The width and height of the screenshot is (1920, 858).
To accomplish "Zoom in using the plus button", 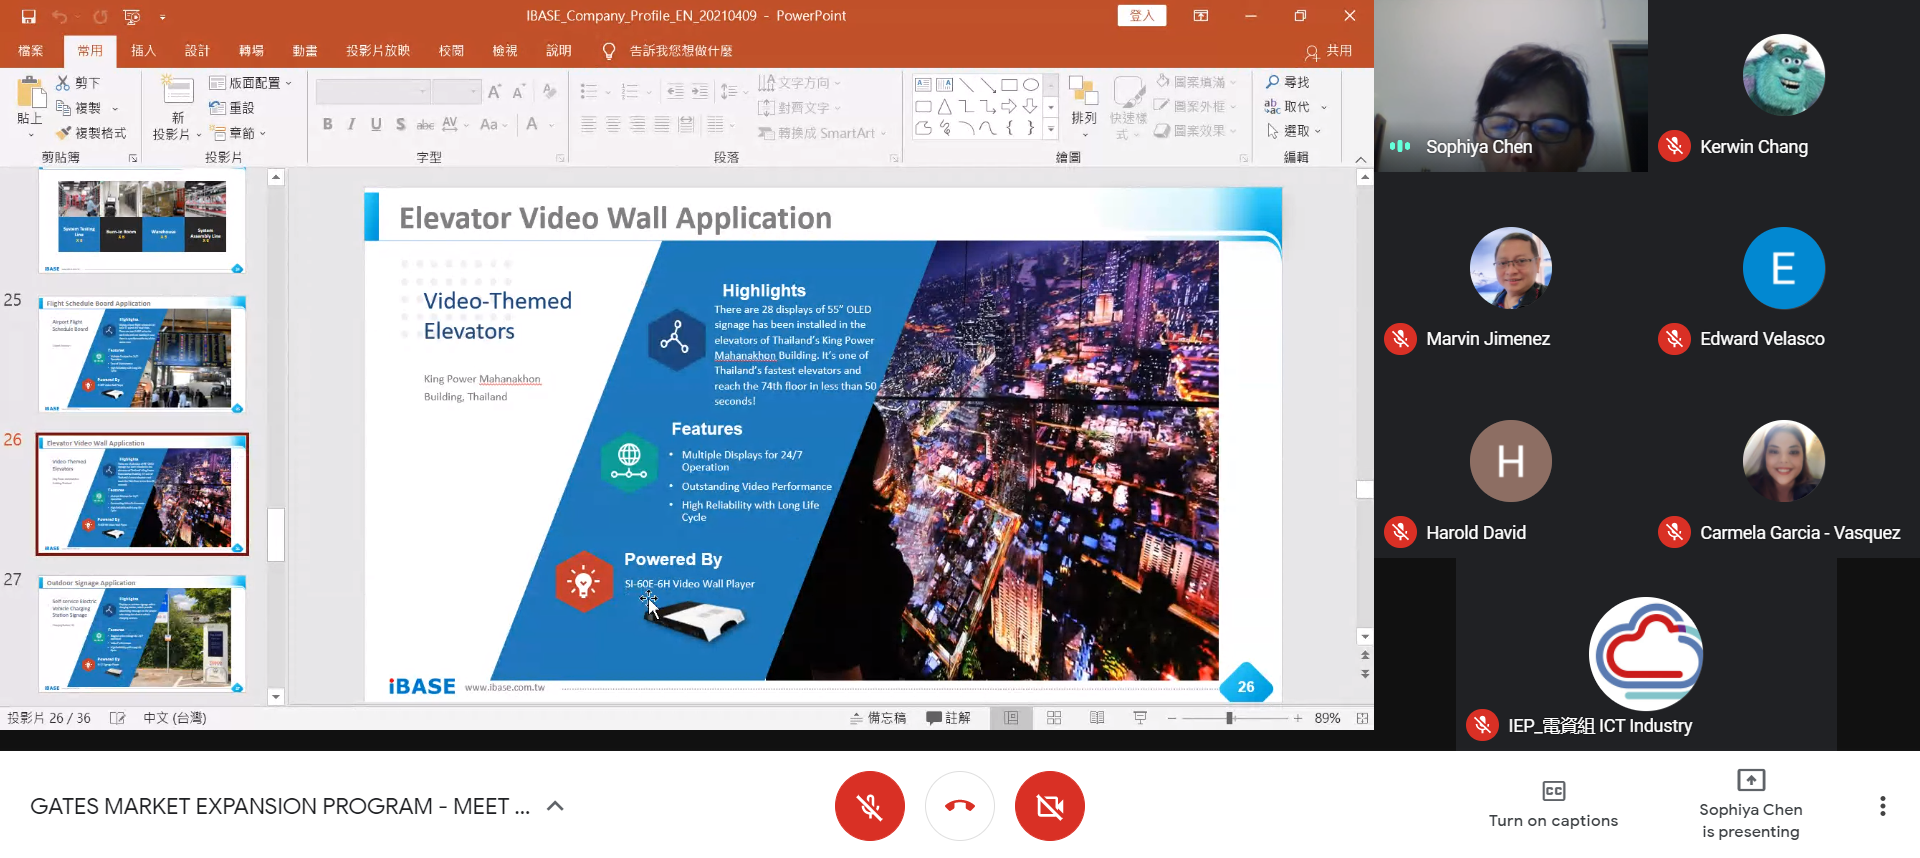I will click(1298, 718).
